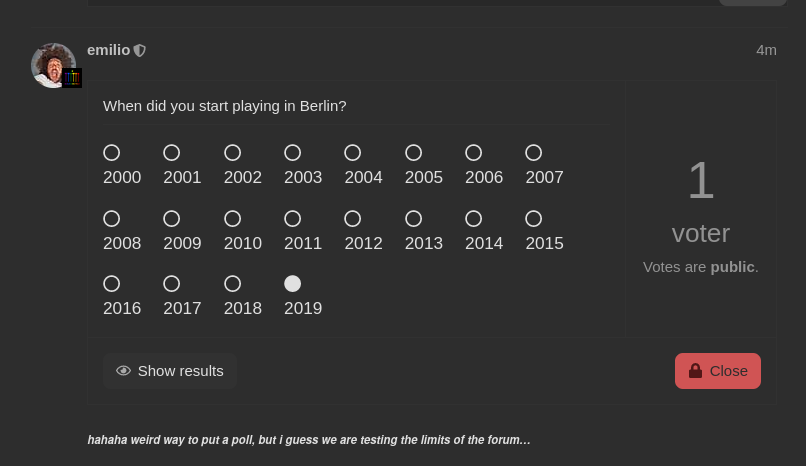This screenshot has width=806, height=466.
Task: Pick the 2016 radio option
Action: pyautogui.click(x=112, y=284)
